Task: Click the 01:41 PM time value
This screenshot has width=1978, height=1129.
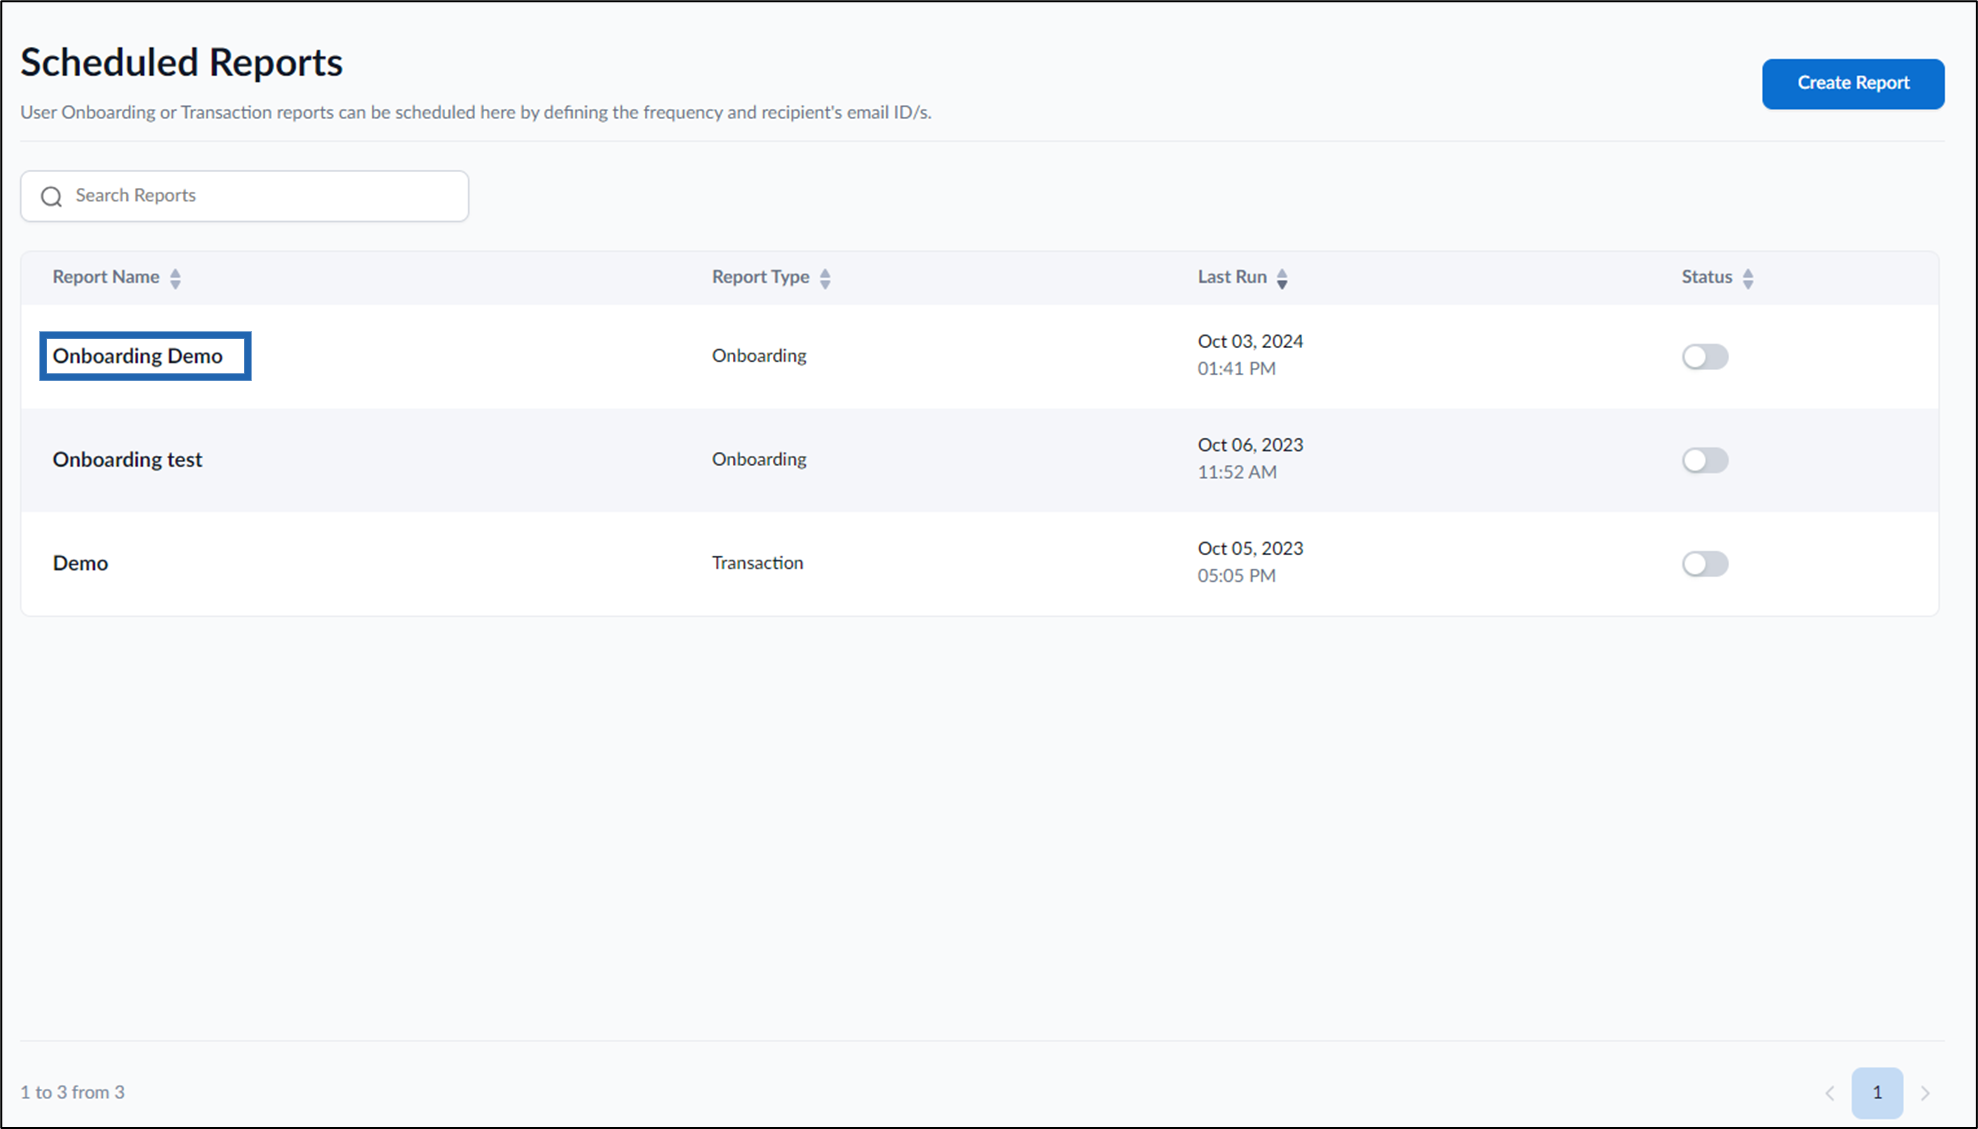Action: [1236, 369]
